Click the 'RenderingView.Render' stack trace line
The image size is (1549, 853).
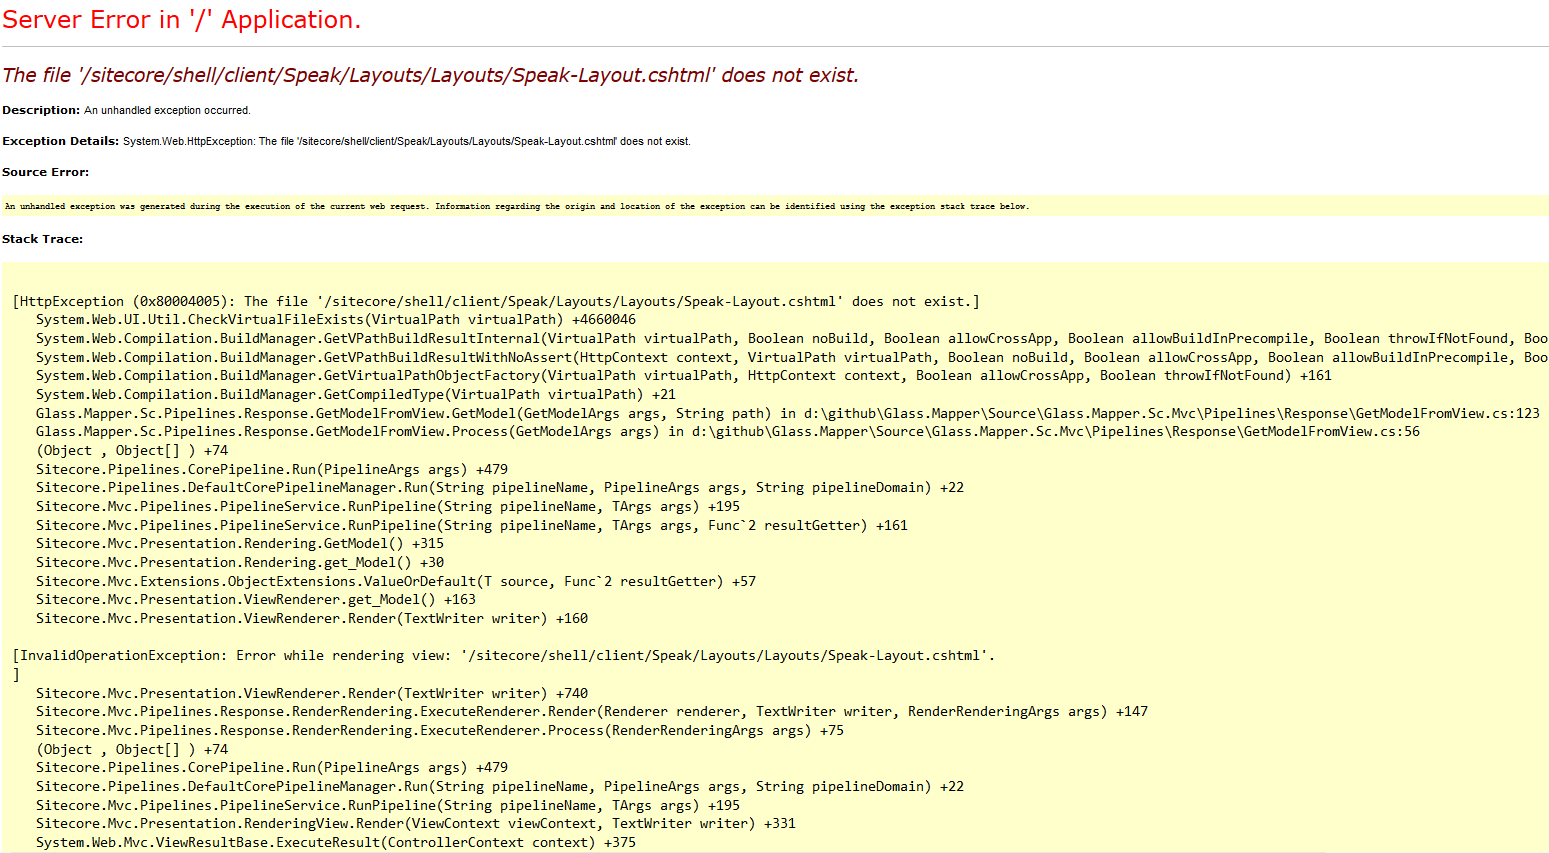[x=415, y=824]
